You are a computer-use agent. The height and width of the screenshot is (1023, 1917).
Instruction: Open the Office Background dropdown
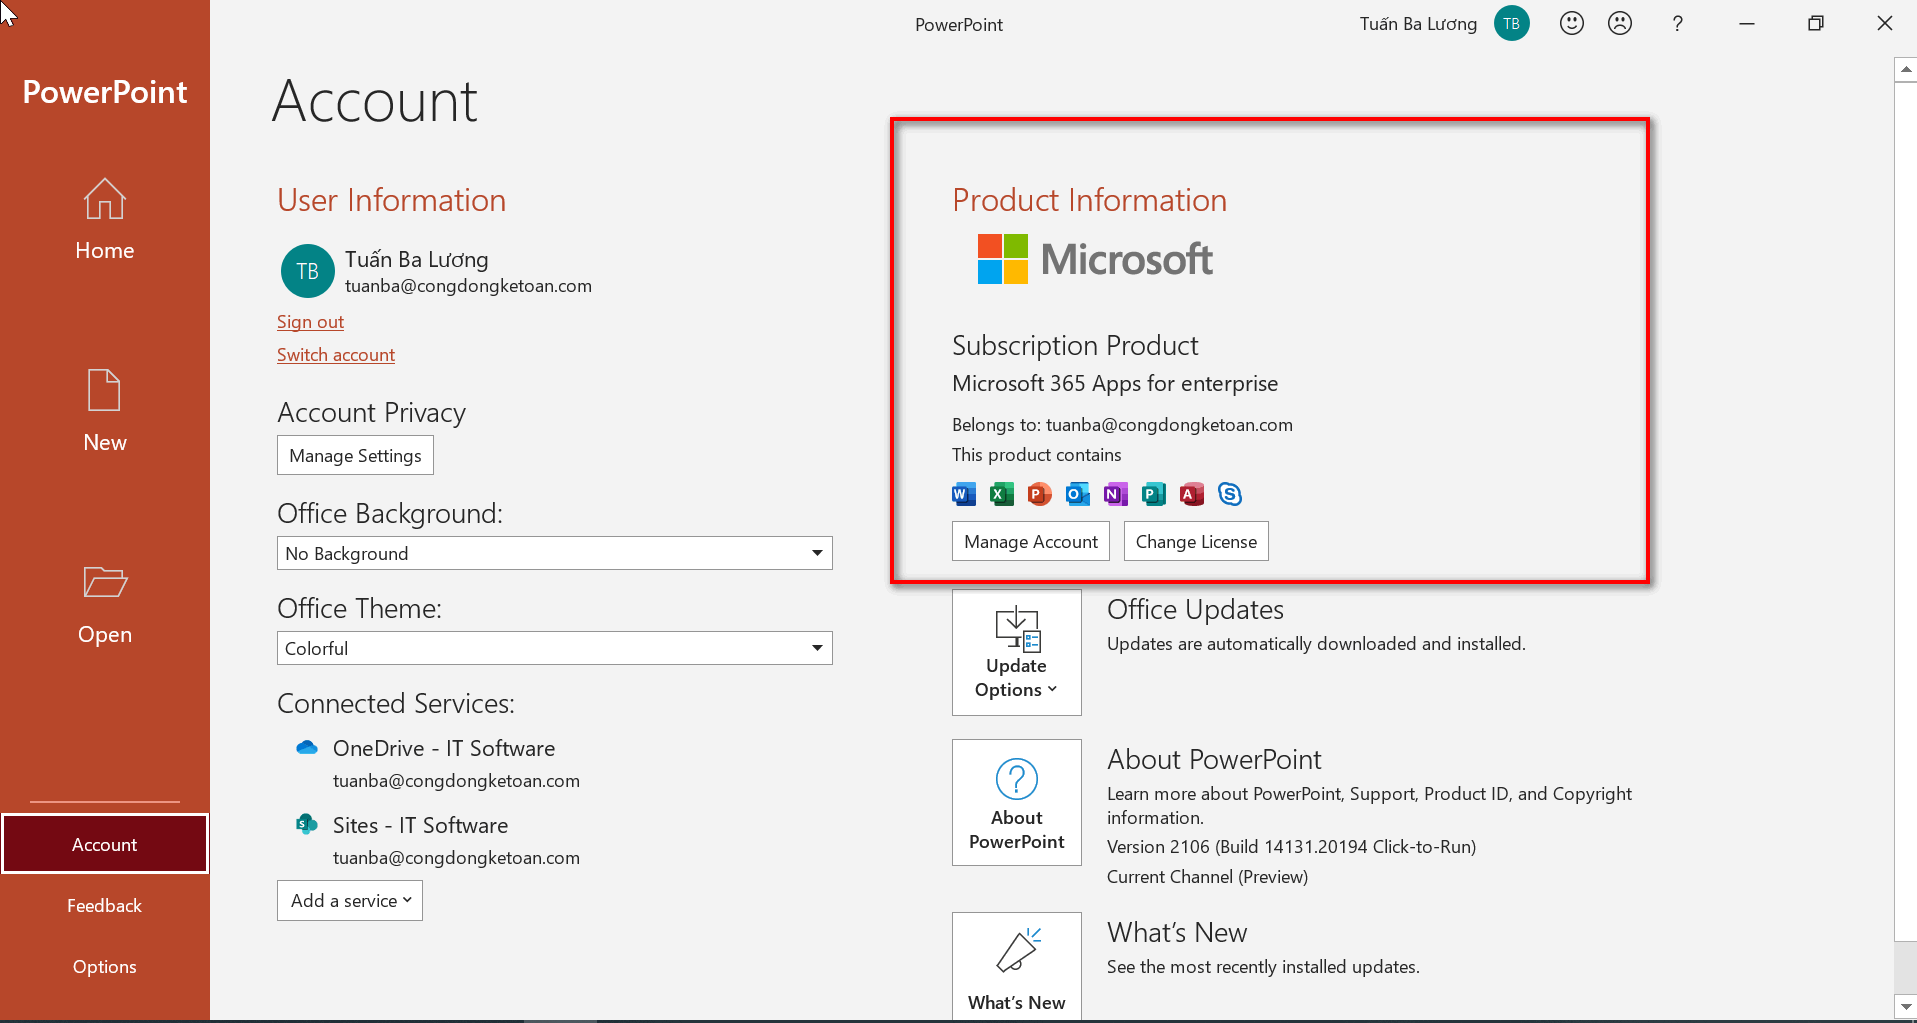click(555, 553)
